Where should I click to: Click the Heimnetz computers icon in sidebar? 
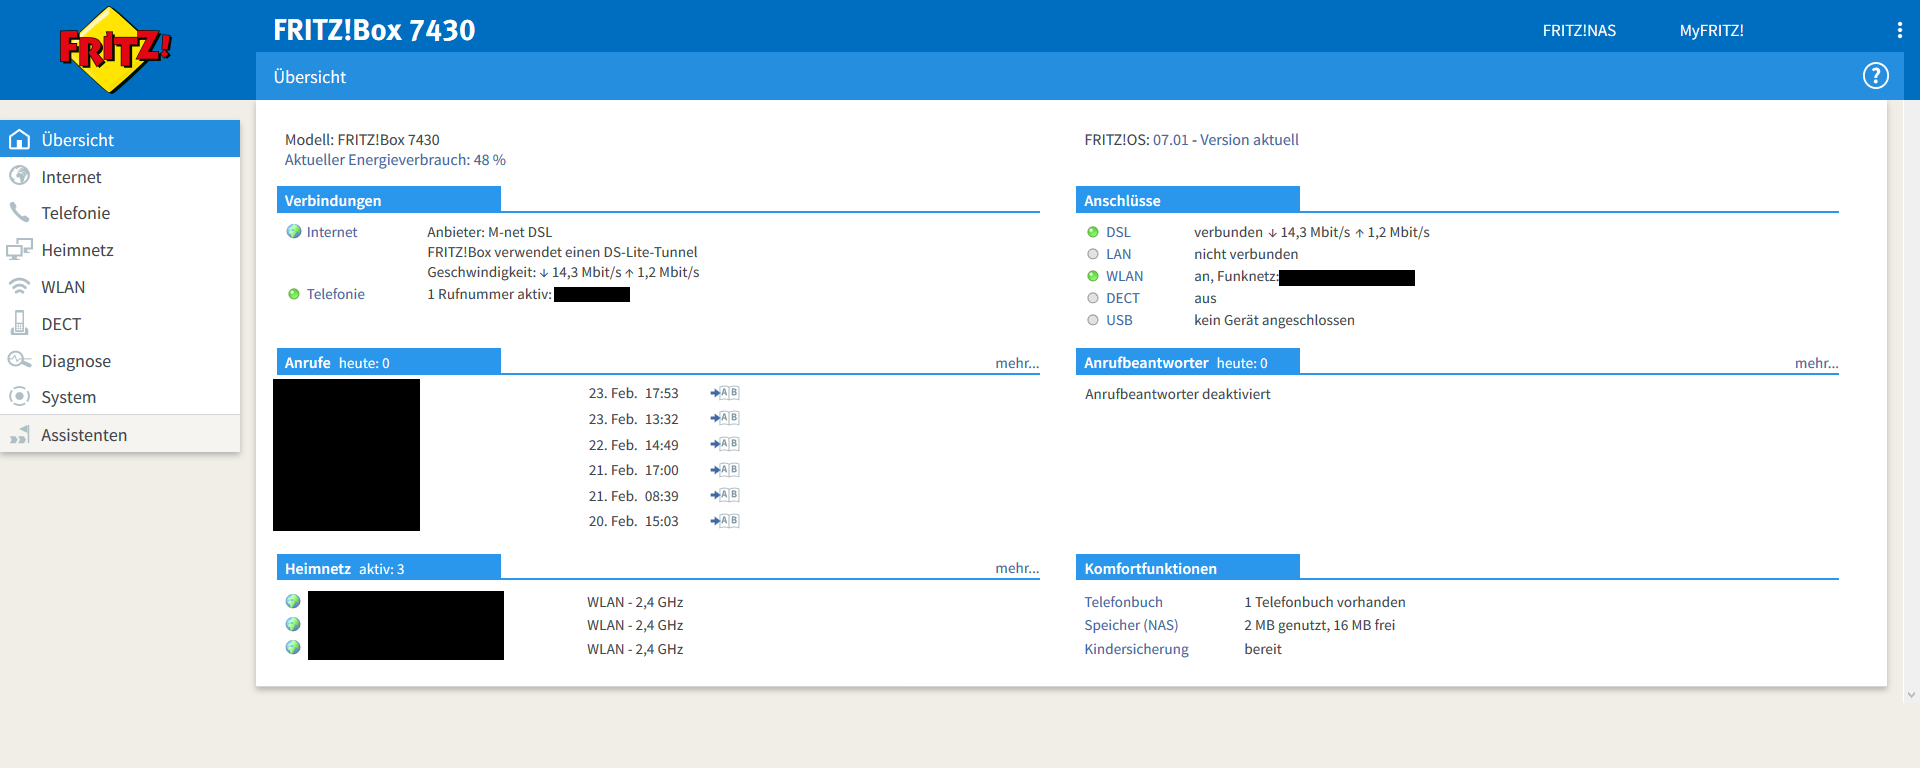tap(19, 249)
